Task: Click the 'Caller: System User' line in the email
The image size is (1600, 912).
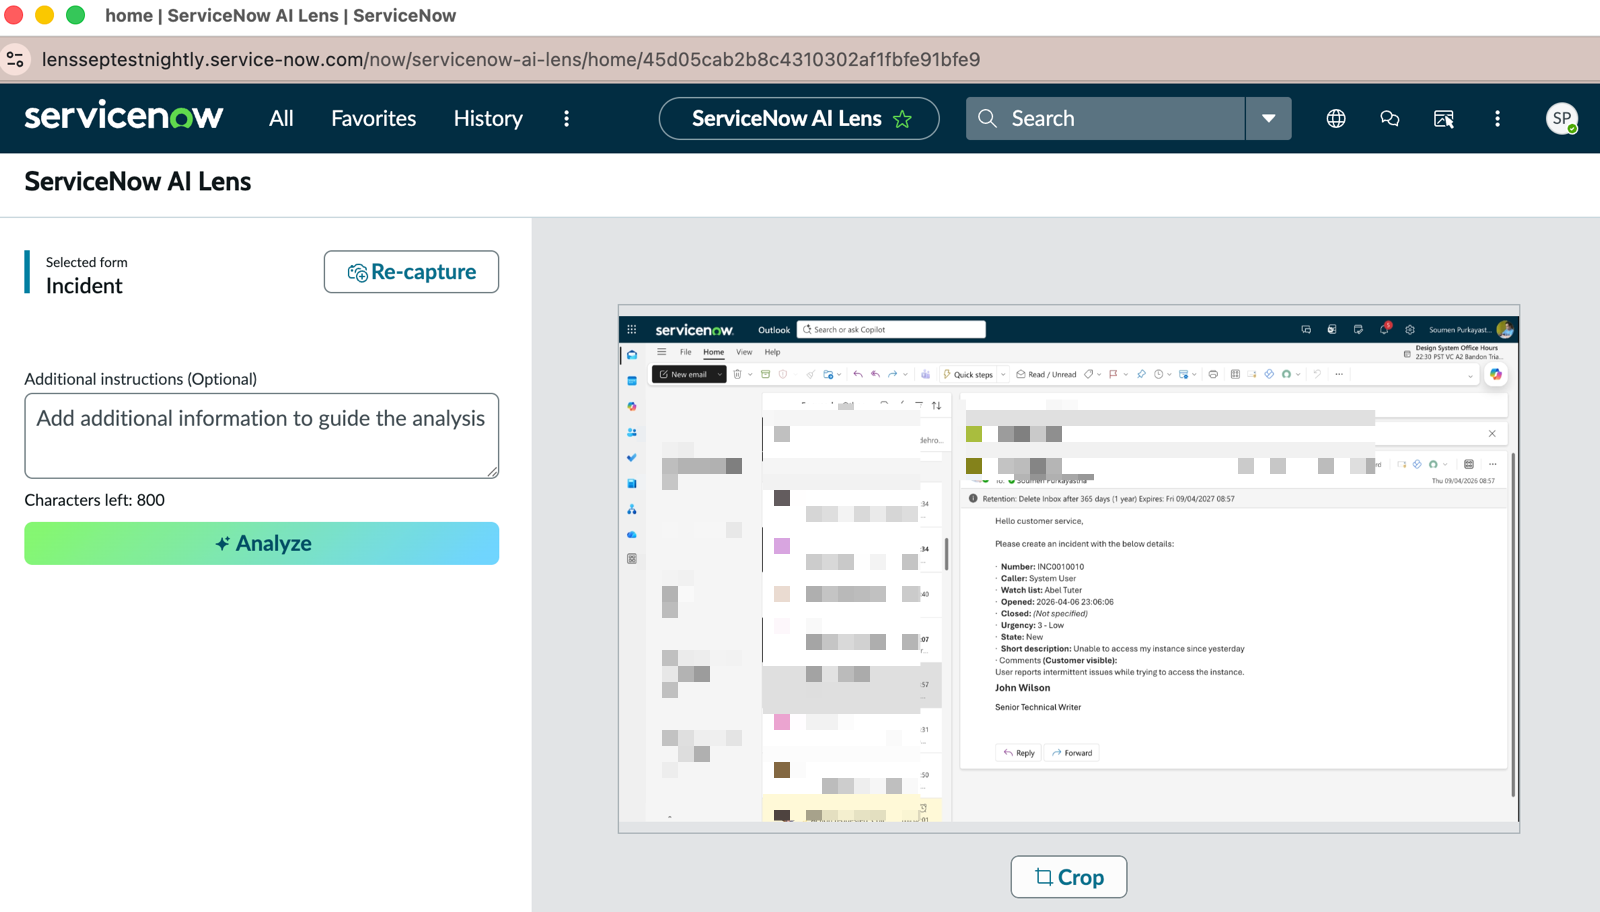Action: [x=1038, y=578]
